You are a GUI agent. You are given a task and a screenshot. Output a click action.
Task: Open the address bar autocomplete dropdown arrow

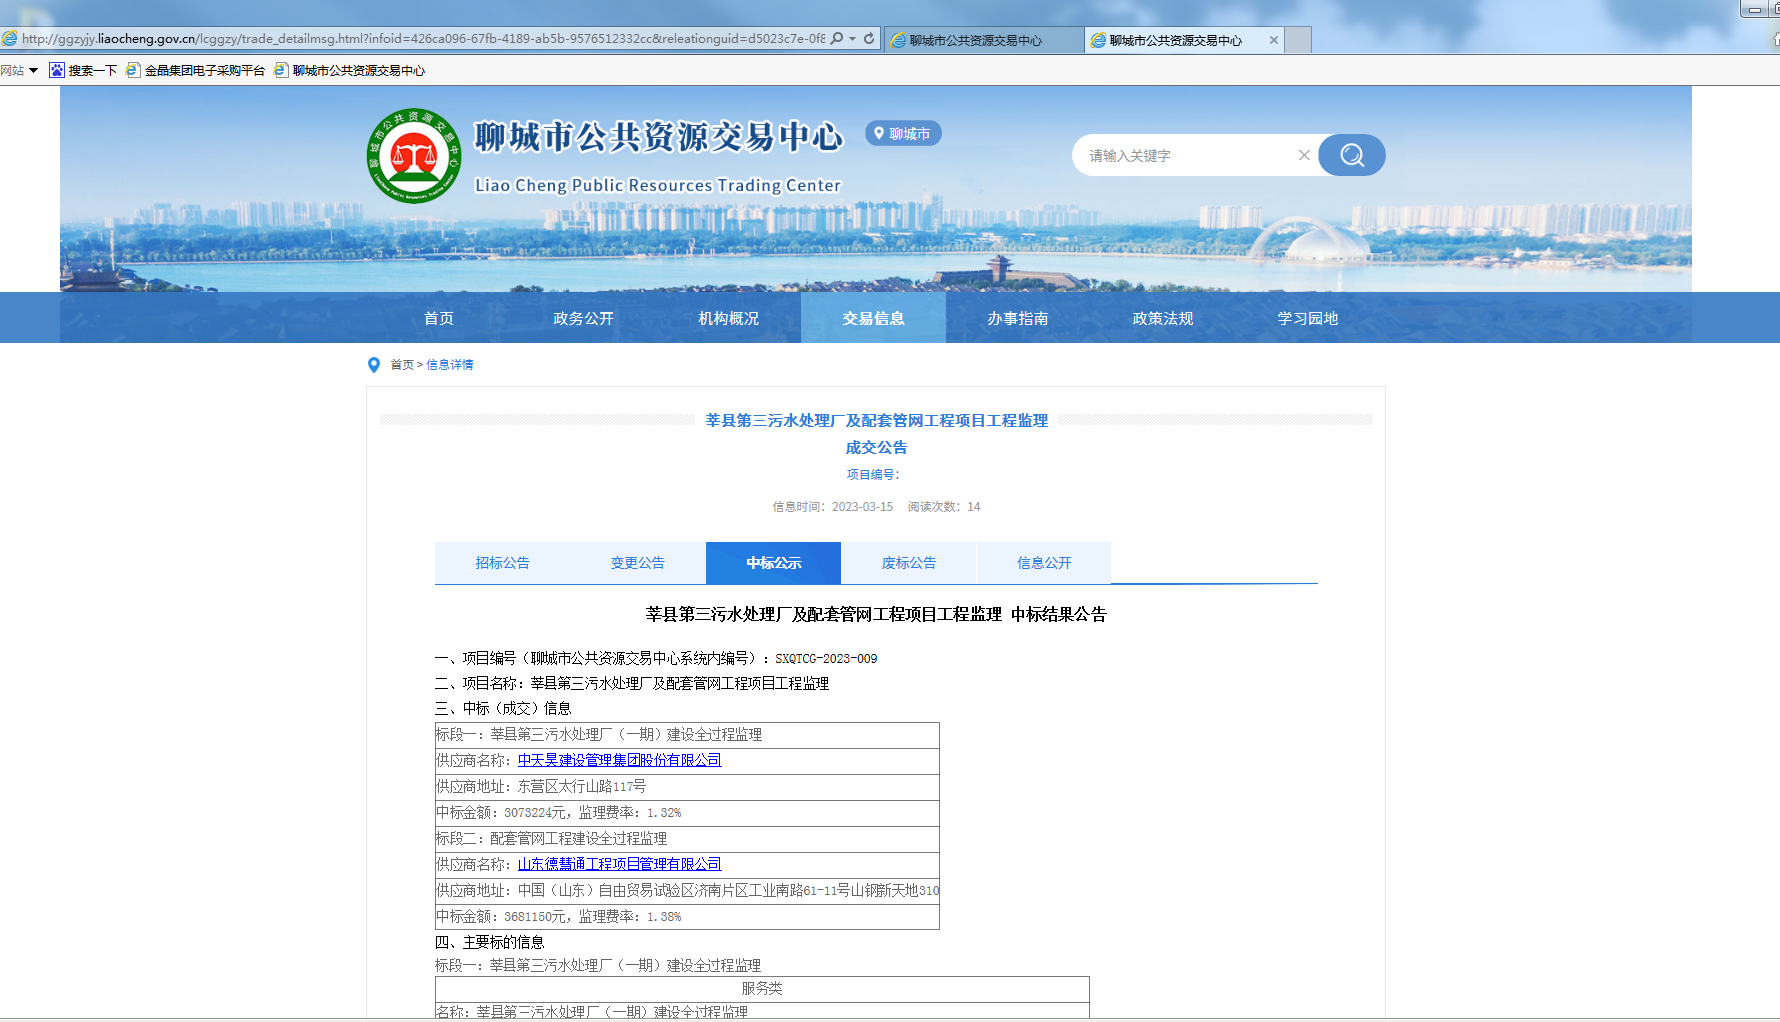[853, 39]
